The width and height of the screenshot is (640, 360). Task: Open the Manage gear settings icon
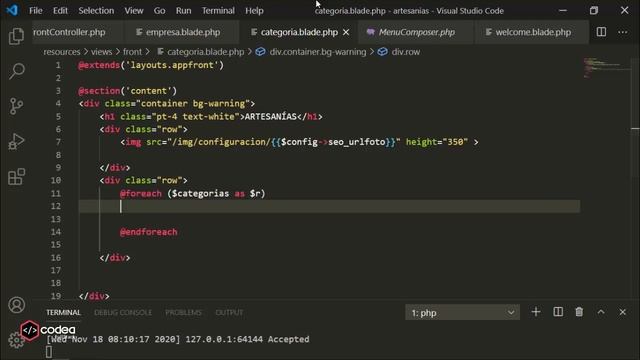(x=16, y=340)
